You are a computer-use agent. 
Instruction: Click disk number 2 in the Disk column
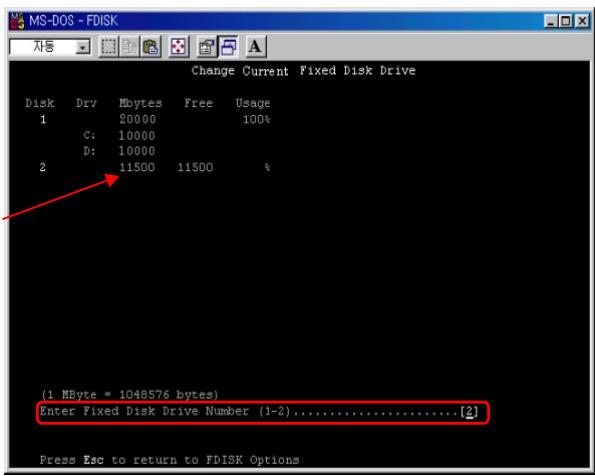click(42, 167)
